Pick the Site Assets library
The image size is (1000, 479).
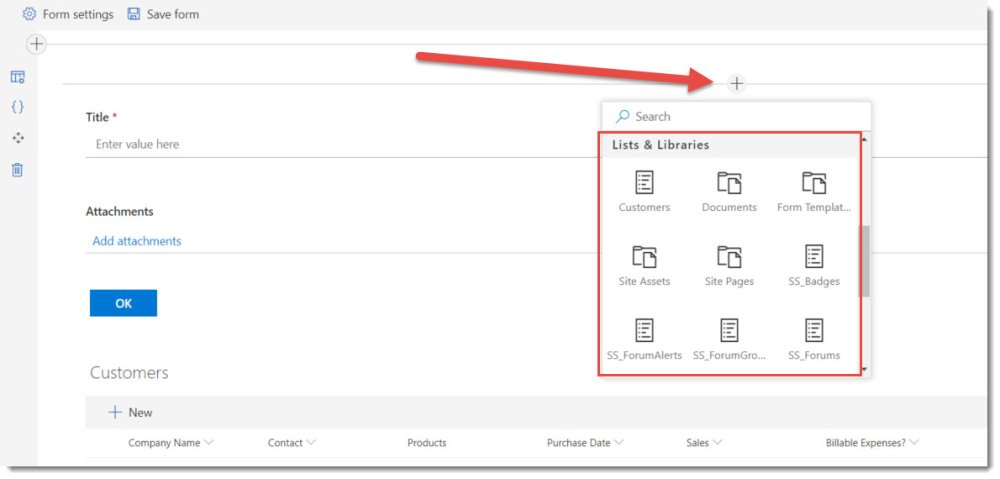644,258
